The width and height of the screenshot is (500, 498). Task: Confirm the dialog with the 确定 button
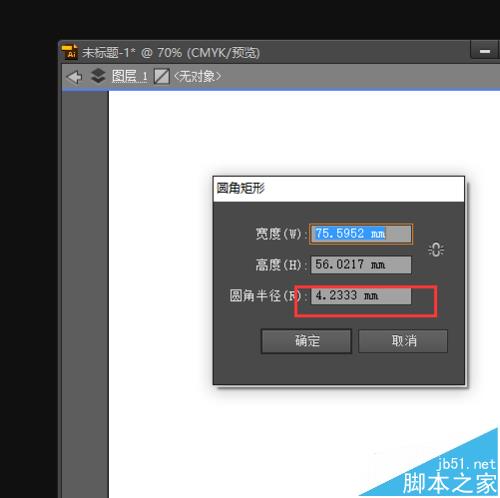click(x=306, y=341)
